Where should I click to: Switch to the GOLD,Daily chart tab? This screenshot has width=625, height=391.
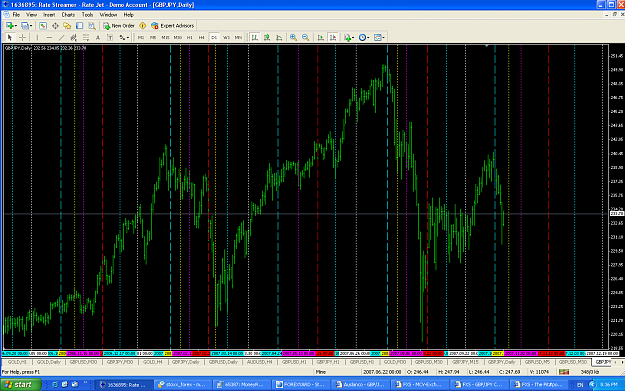tap(49, 362)
